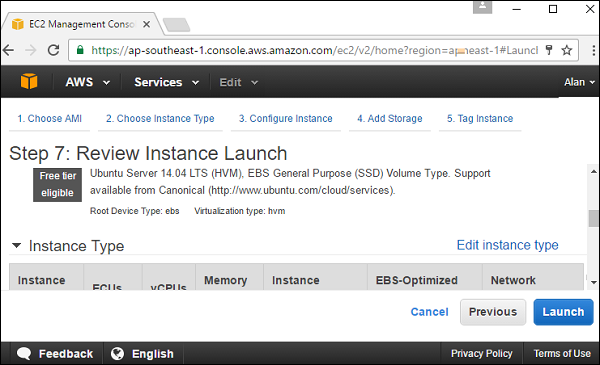Open the Edit dropdown menu
The width and height of the screenshot is (600, 365).
(238, 82)
